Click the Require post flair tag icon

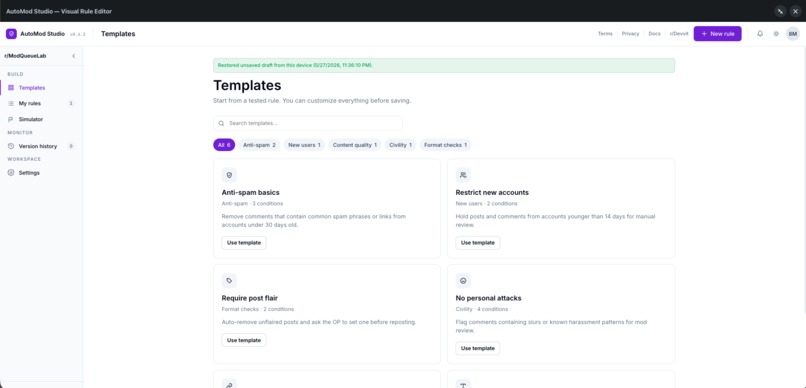click(229, 281)
